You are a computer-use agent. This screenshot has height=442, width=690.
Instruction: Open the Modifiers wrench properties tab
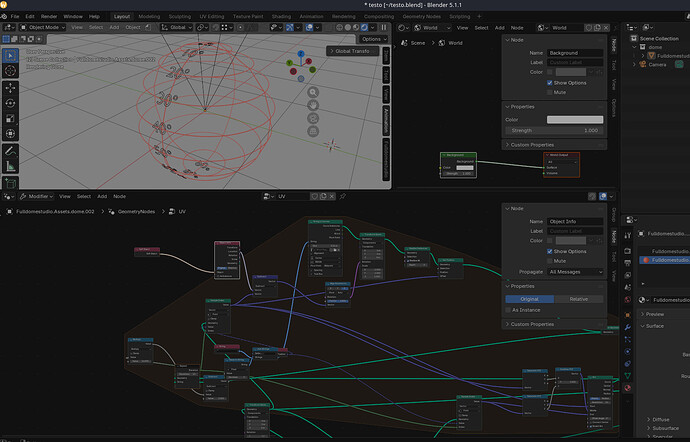click(628, 328)
